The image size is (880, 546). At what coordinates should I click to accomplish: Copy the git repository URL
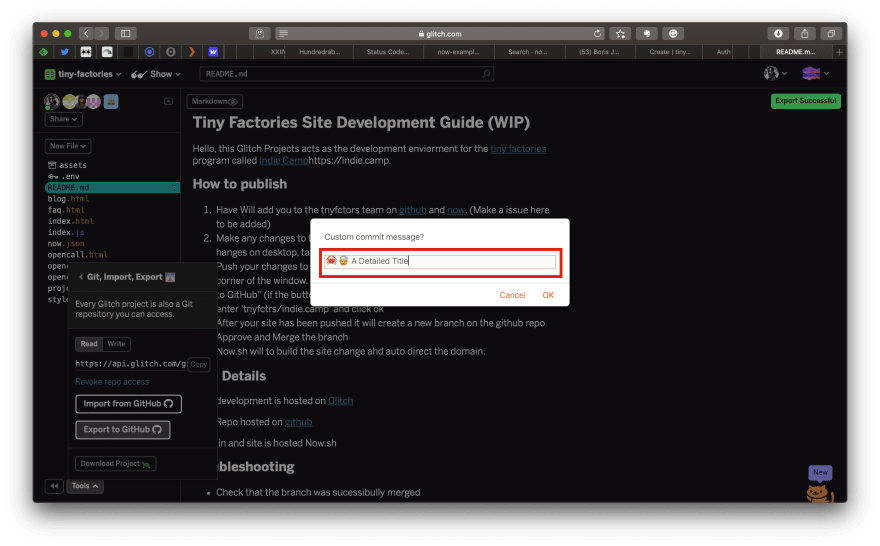point(199,364)
